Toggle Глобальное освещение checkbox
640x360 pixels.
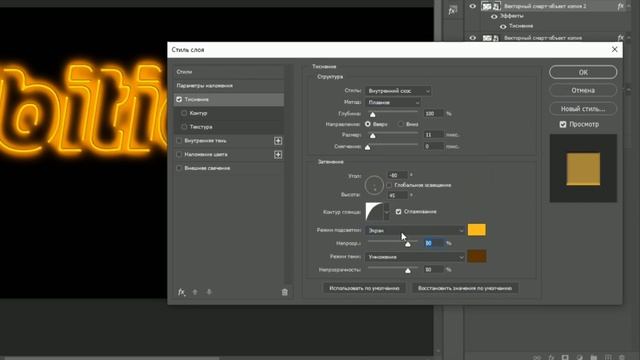(x=389, y=185)
